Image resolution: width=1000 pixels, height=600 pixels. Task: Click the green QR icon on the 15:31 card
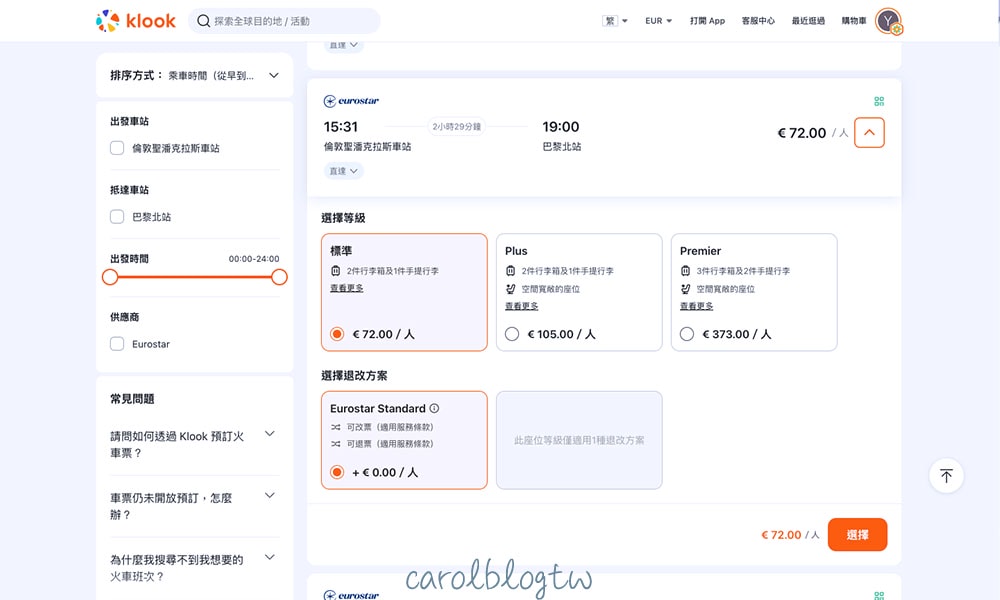pos(879,101)
